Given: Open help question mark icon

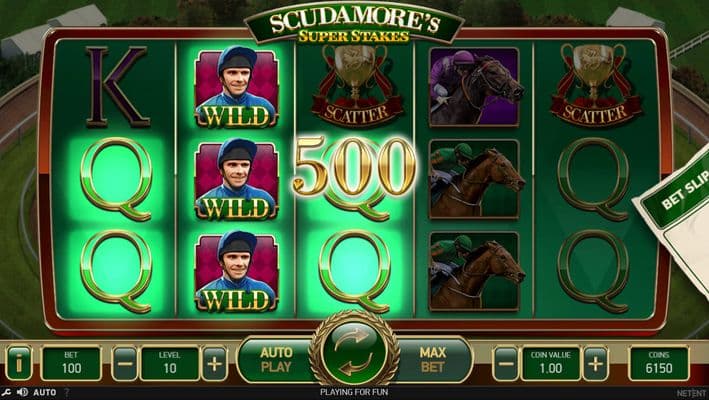Looking at the screenshot, I should coord(66,392).
